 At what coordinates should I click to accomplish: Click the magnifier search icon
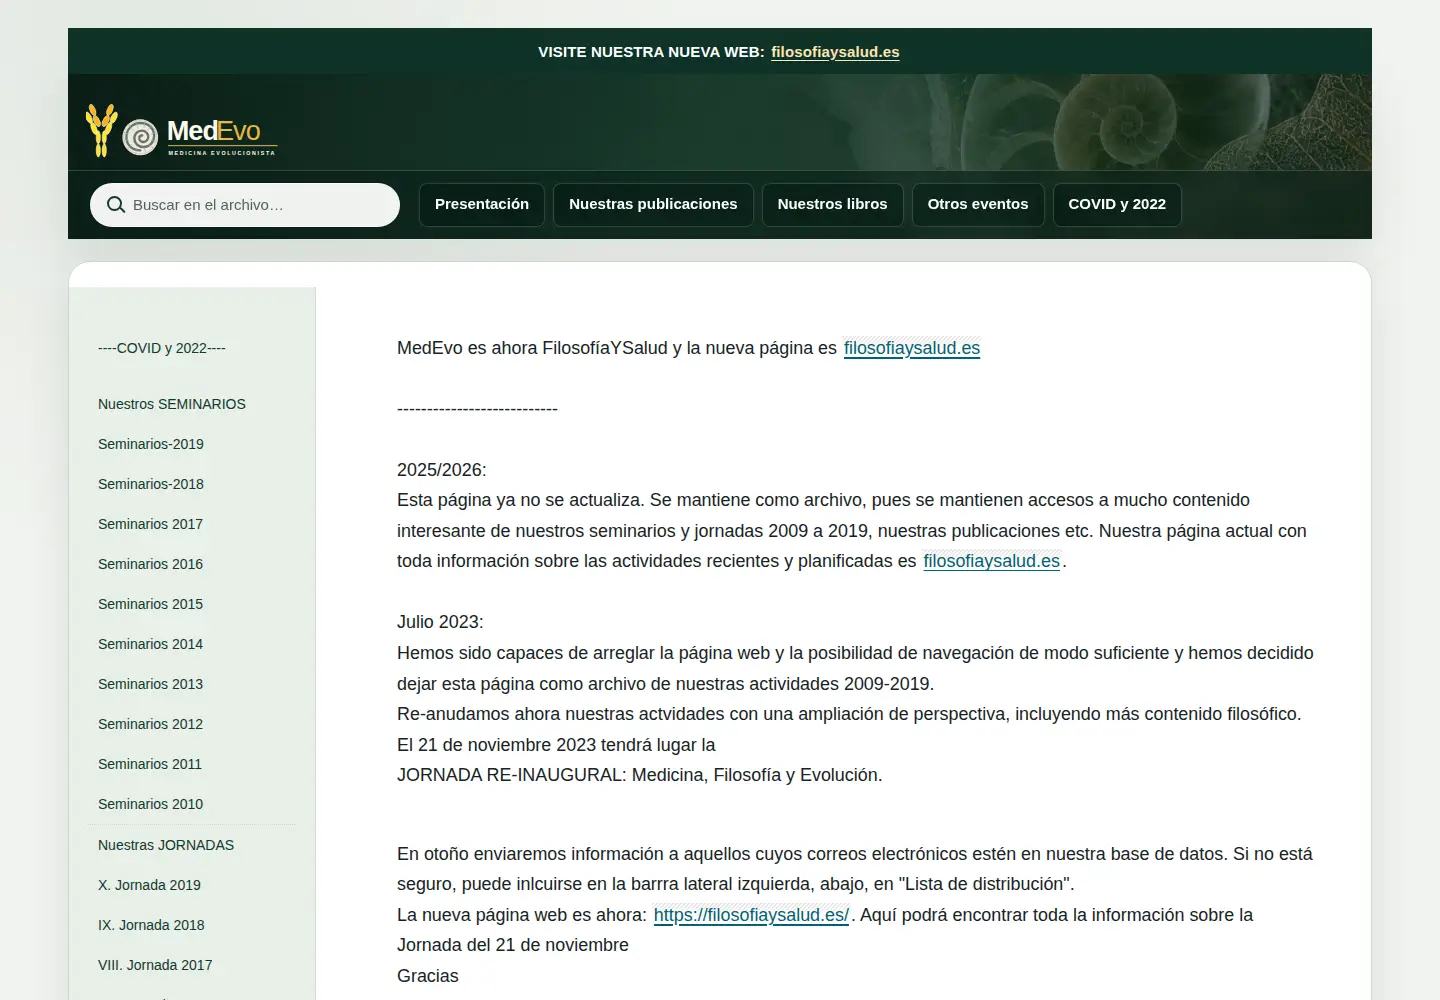click(116, 205)
